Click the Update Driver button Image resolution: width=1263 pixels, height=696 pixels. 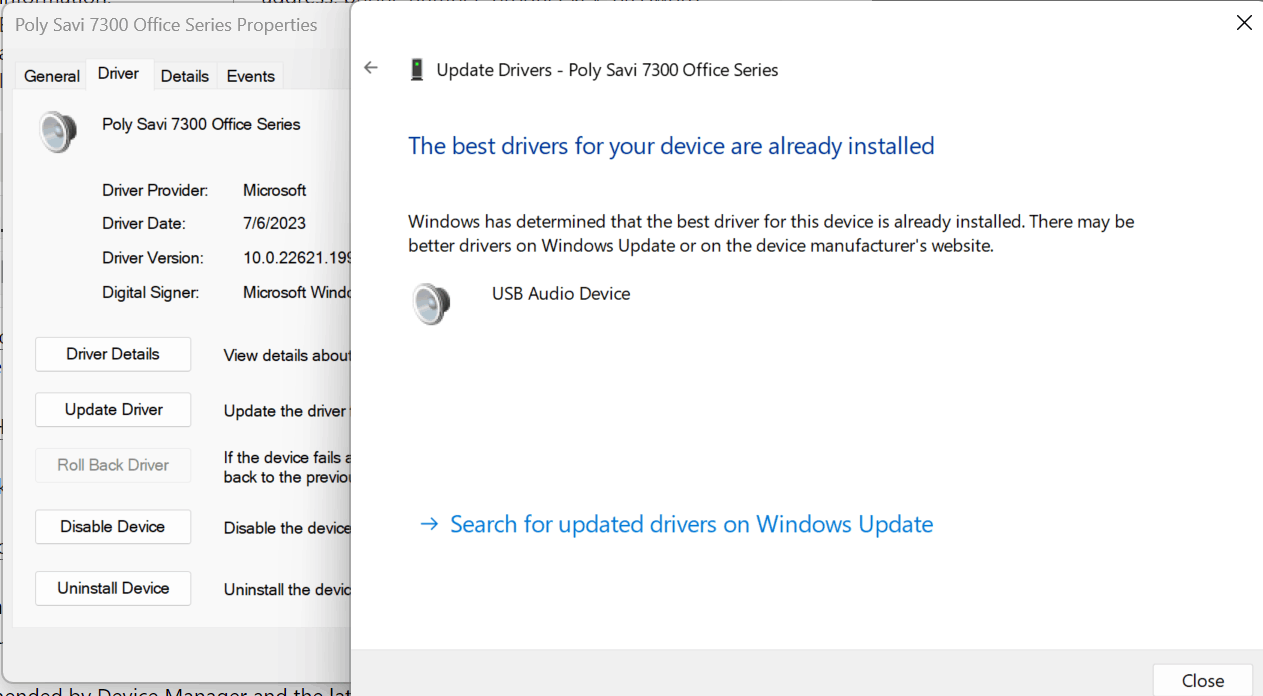click(x=113, y=409)
